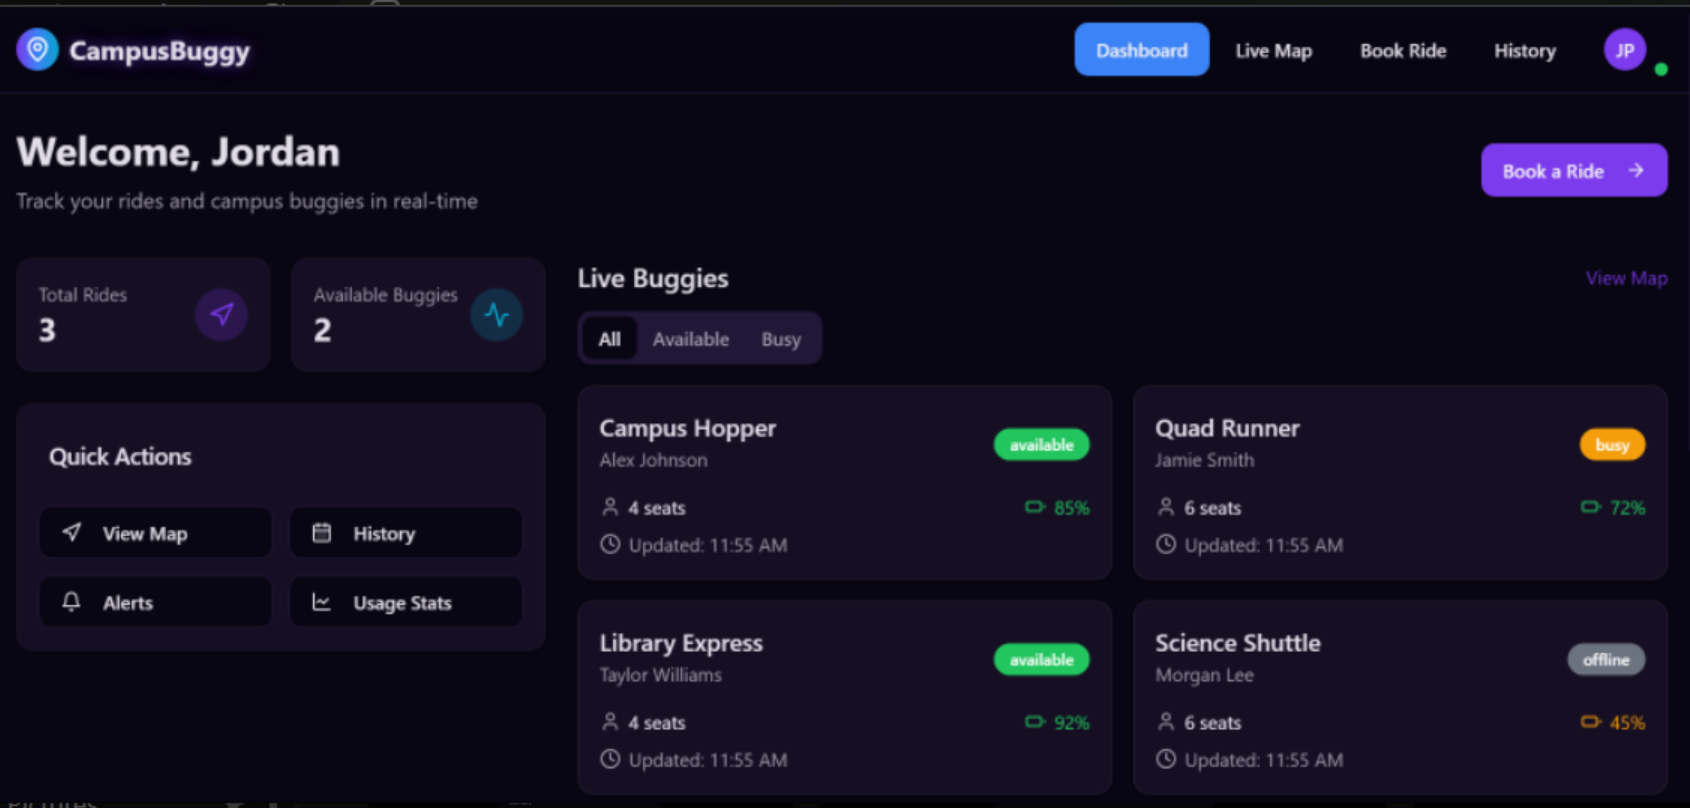Click driver name Alex Johnson
The image size is (1690, 808).
pos(653,460)
